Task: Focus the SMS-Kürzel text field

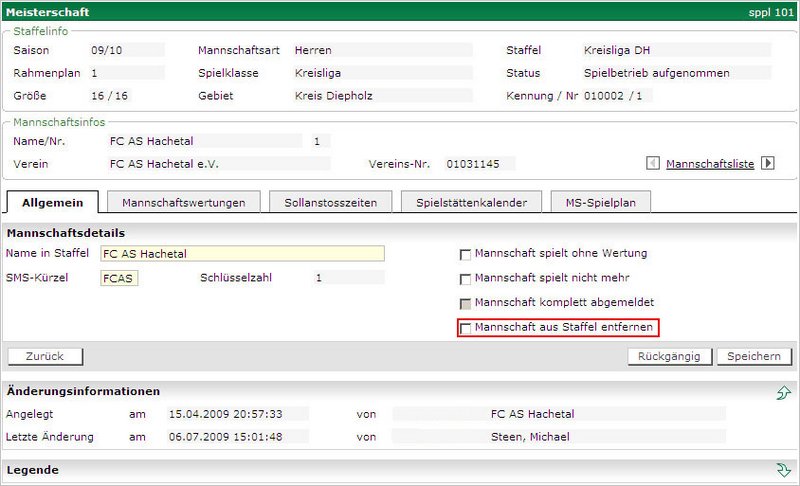Action: tap(120, 278)
